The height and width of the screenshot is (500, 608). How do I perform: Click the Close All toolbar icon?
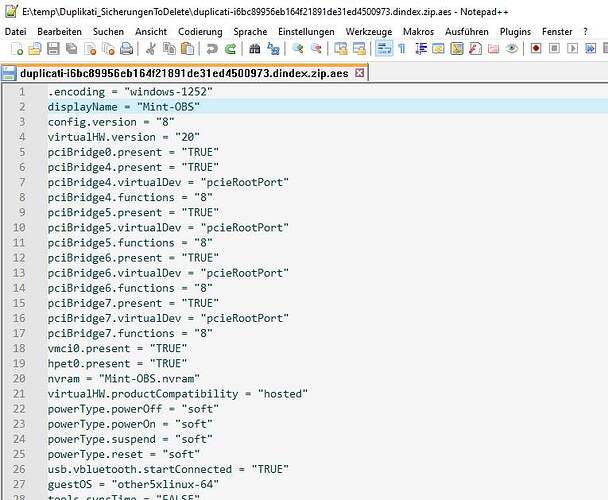tap(108, 49)
